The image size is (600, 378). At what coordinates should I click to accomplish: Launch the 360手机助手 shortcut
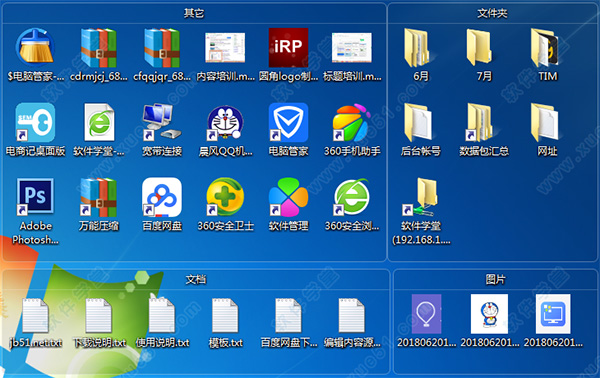pyautogui.click(x=352, y=122)
